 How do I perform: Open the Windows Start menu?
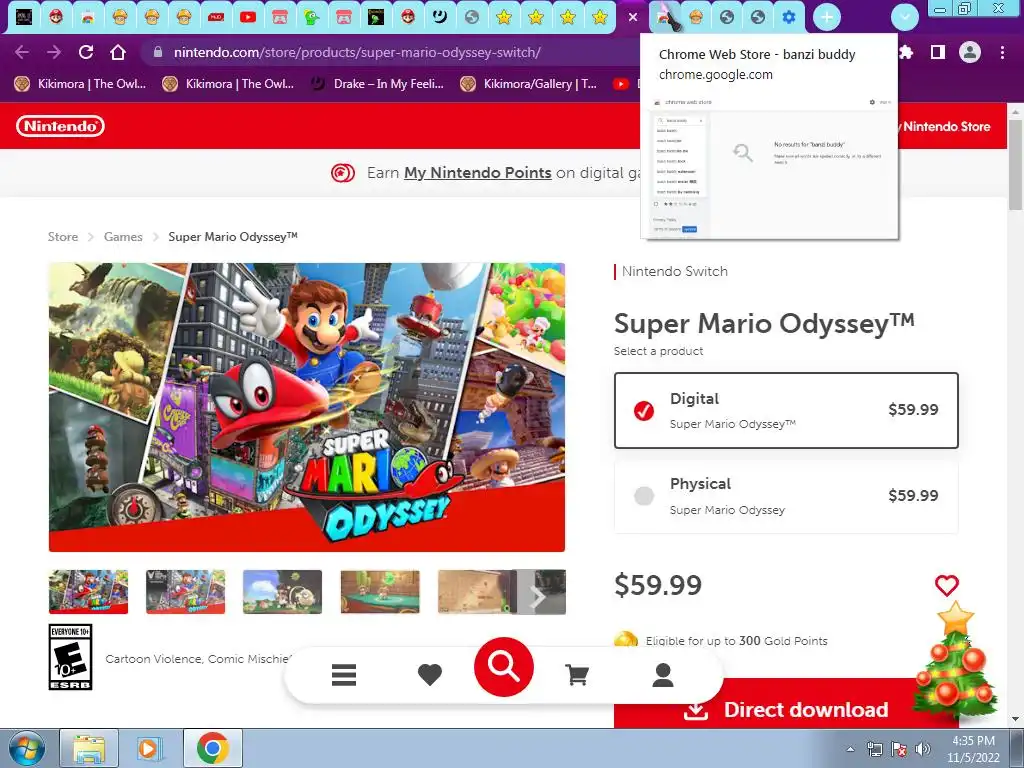point(27,749)
